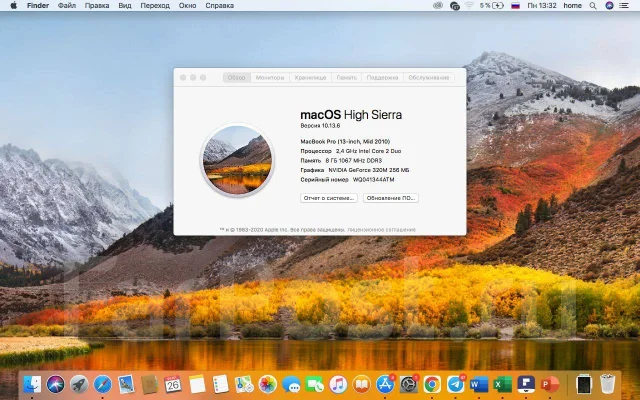Image resolution: width=640 pixels, height=400 pixels.
Task: Open Telegram from the Dock
Action: tap(456, 384)
